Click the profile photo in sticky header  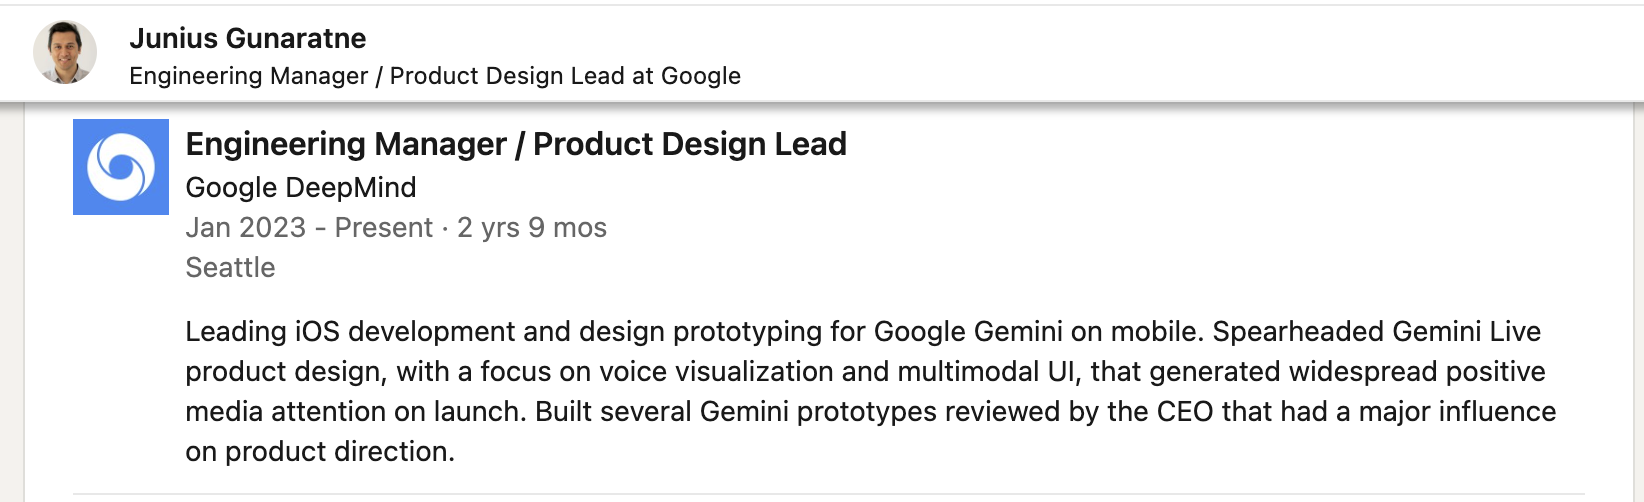click(x=65, y=52)
